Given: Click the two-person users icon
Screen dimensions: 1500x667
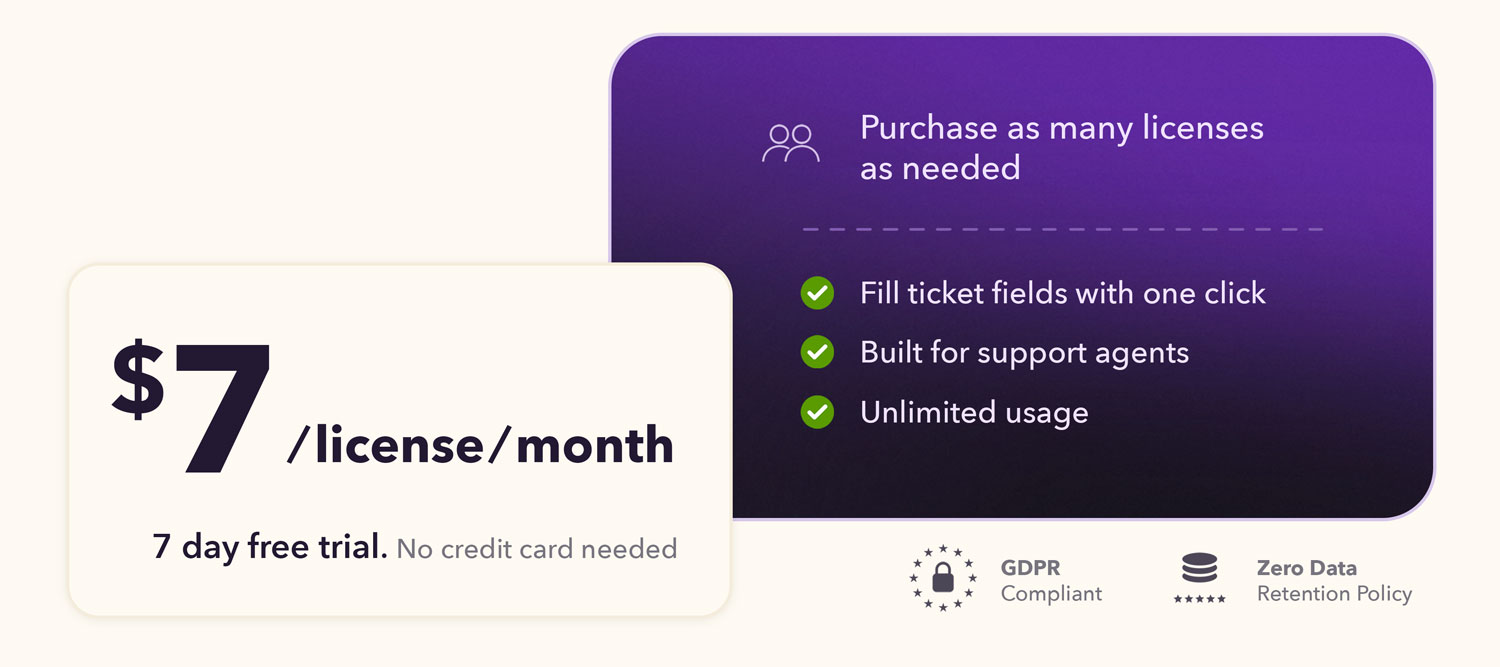Looking at the screenshot, I should tap(790, 143).
